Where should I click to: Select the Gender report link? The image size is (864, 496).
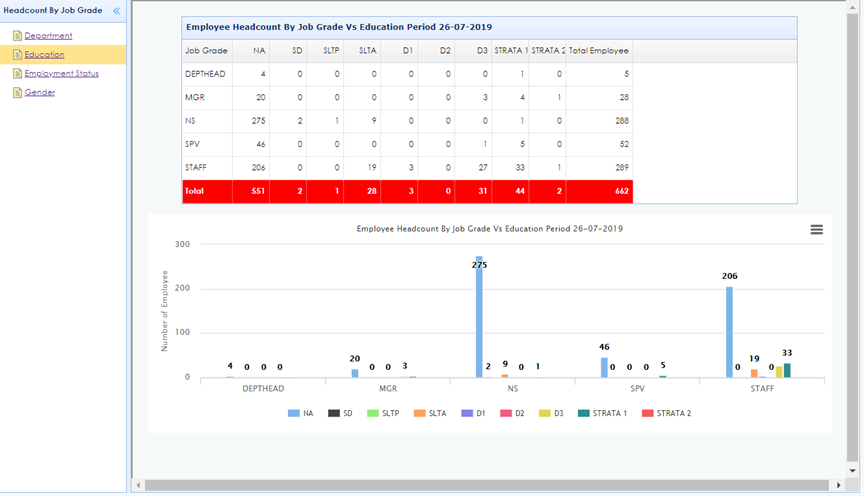click(x=40, y=93)
